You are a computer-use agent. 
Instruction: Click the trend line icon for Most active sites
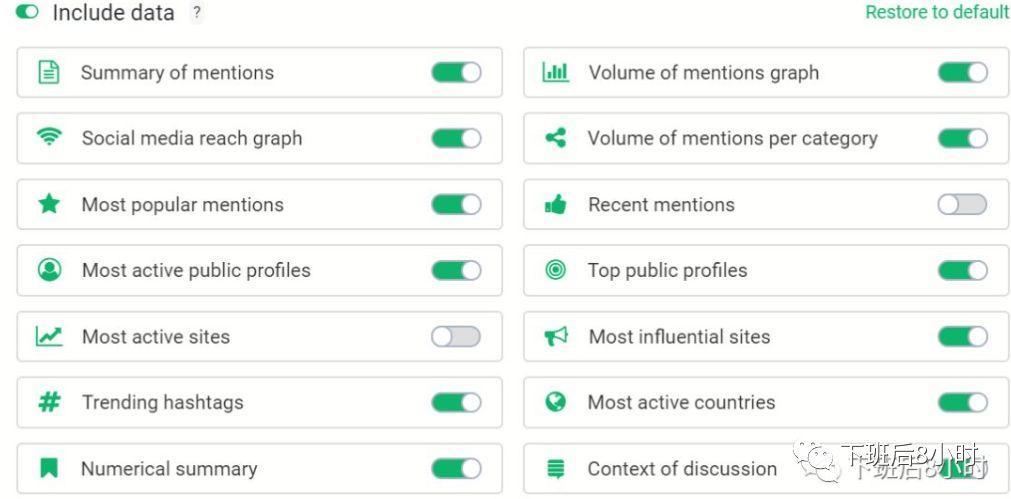(49, 336)
